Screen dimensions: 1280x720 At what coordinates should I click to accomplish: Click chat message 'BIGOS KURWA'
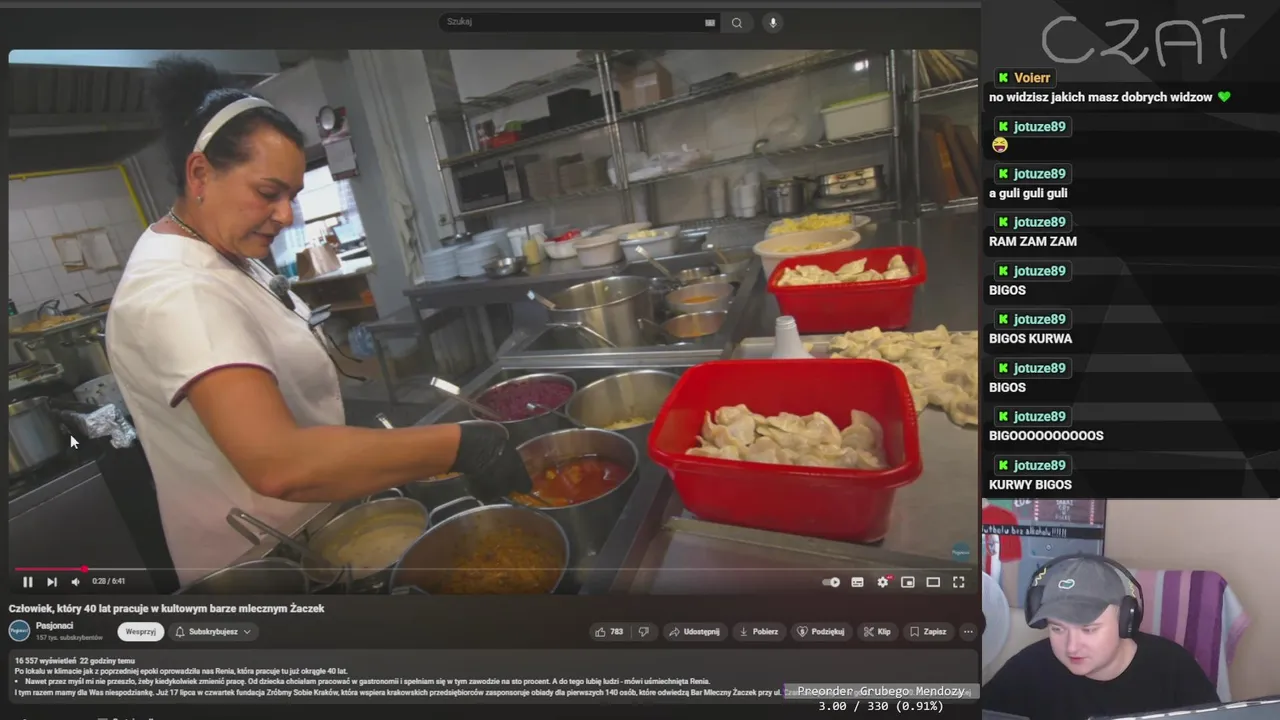tap(1030, 338)
